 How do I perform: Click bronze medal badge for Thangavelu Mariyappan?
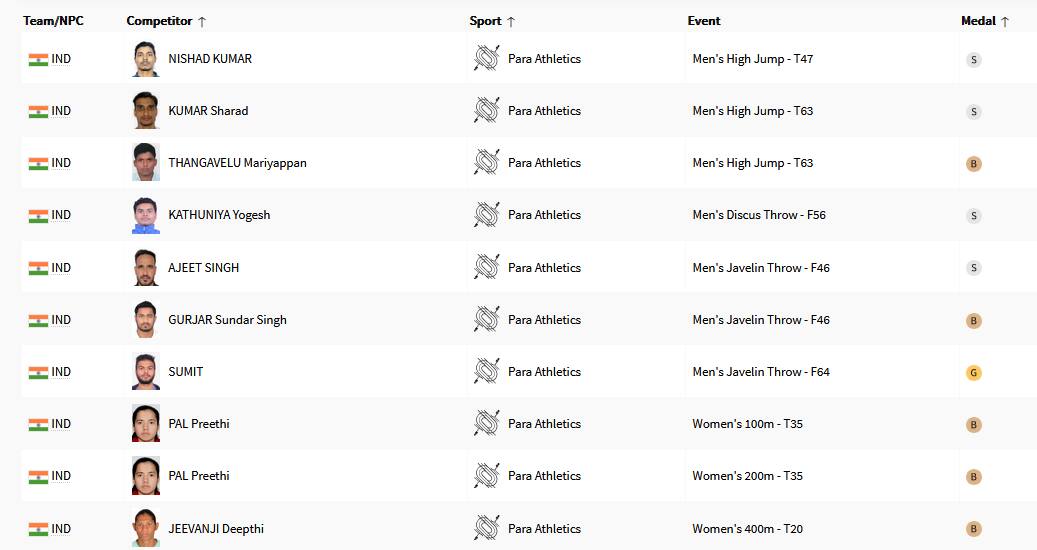point(974,164)
